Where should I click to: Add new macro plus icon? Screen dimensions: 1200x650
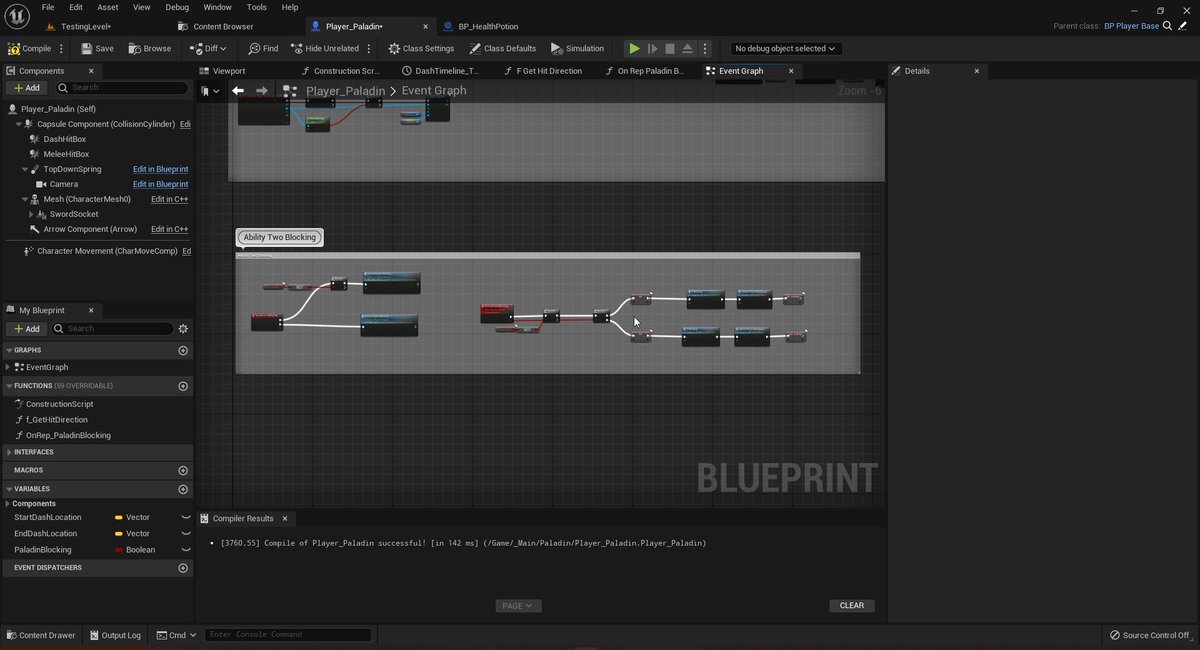[183, 470]
